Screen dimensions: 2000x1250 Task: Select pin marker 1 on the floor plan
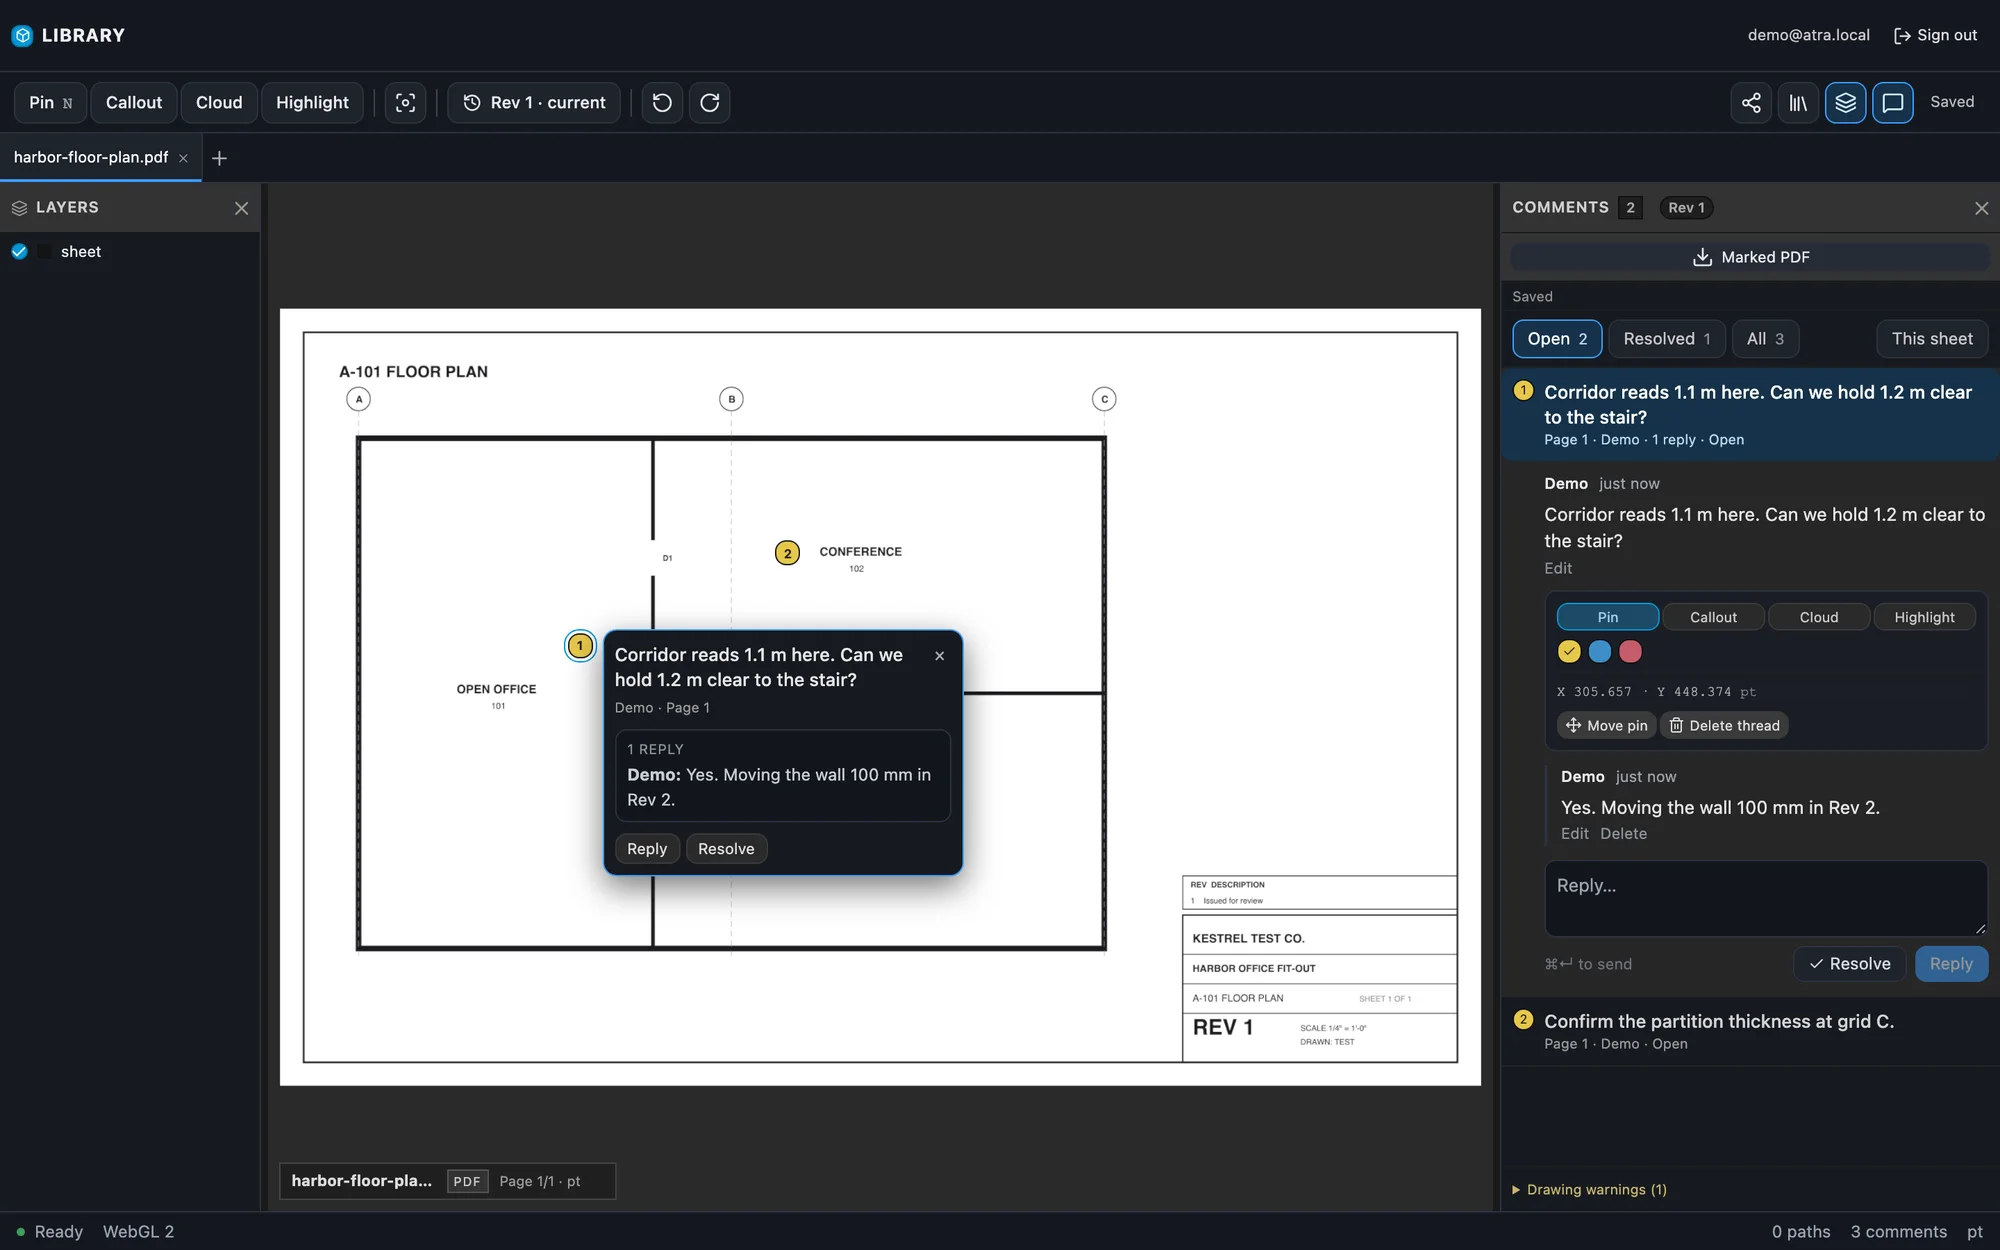point(580,646)
